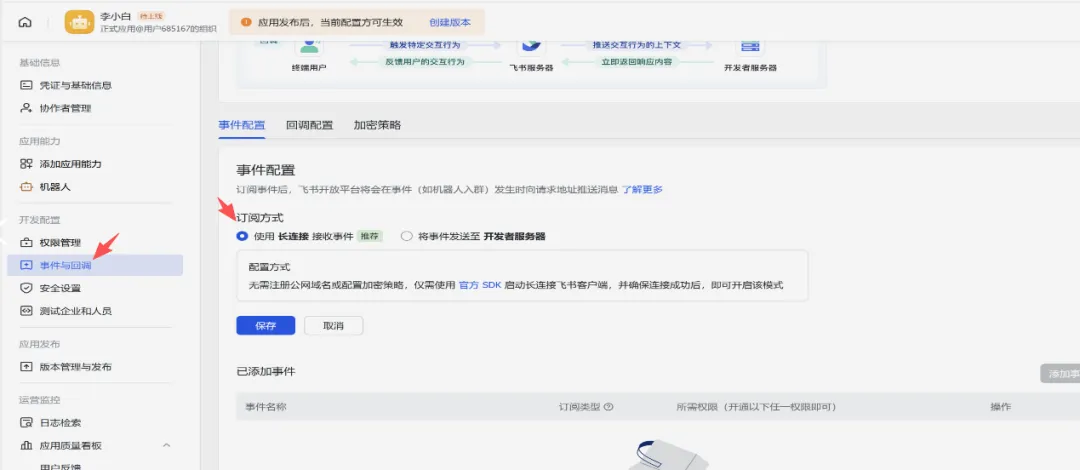Image resolution: width=1080 pixels, height=470 pixels.
Task: Click the 推荐 badge
Action: pos(370,236)
